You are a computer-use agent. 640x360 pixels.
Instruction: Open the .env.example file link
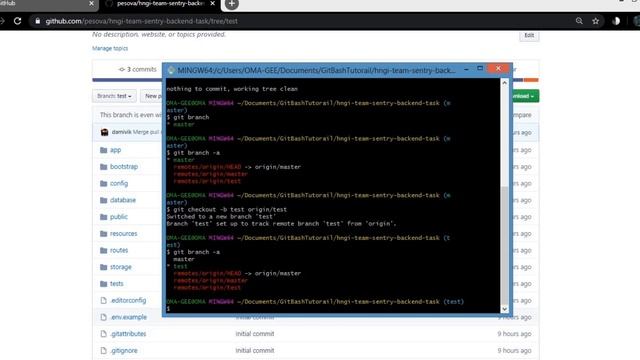(x=129, y=317)
